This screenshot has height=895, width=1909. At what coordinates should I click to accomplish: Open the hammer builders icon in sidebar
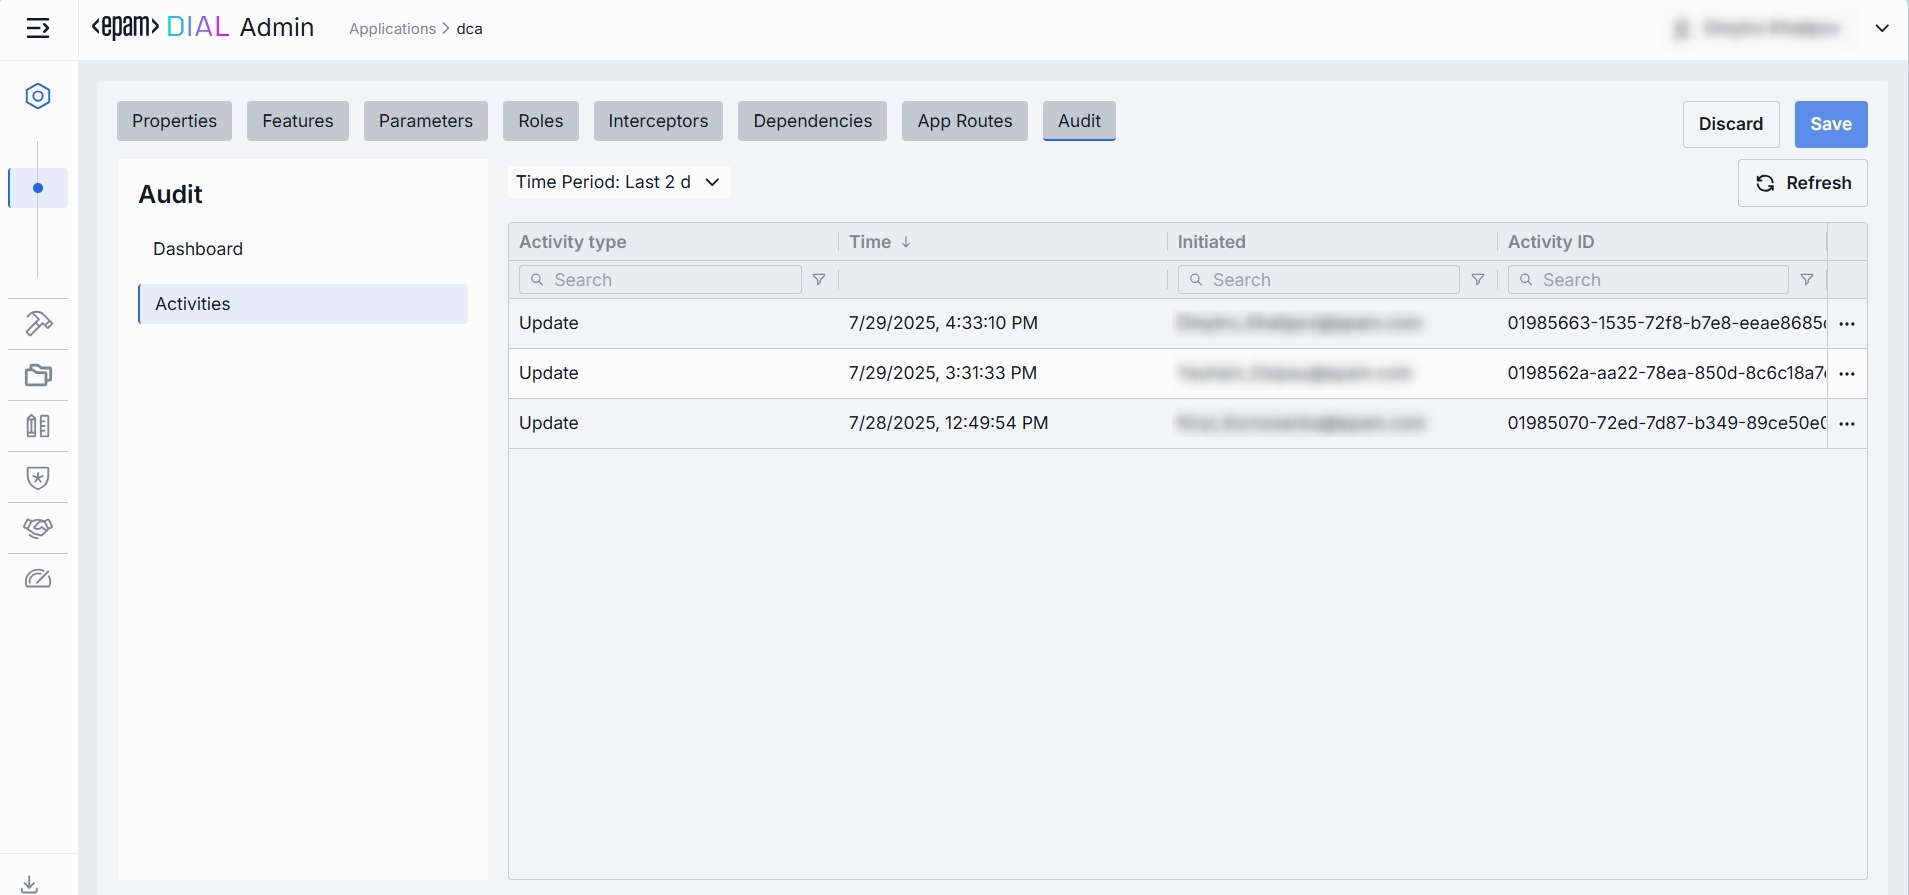(x=38, y=324)
